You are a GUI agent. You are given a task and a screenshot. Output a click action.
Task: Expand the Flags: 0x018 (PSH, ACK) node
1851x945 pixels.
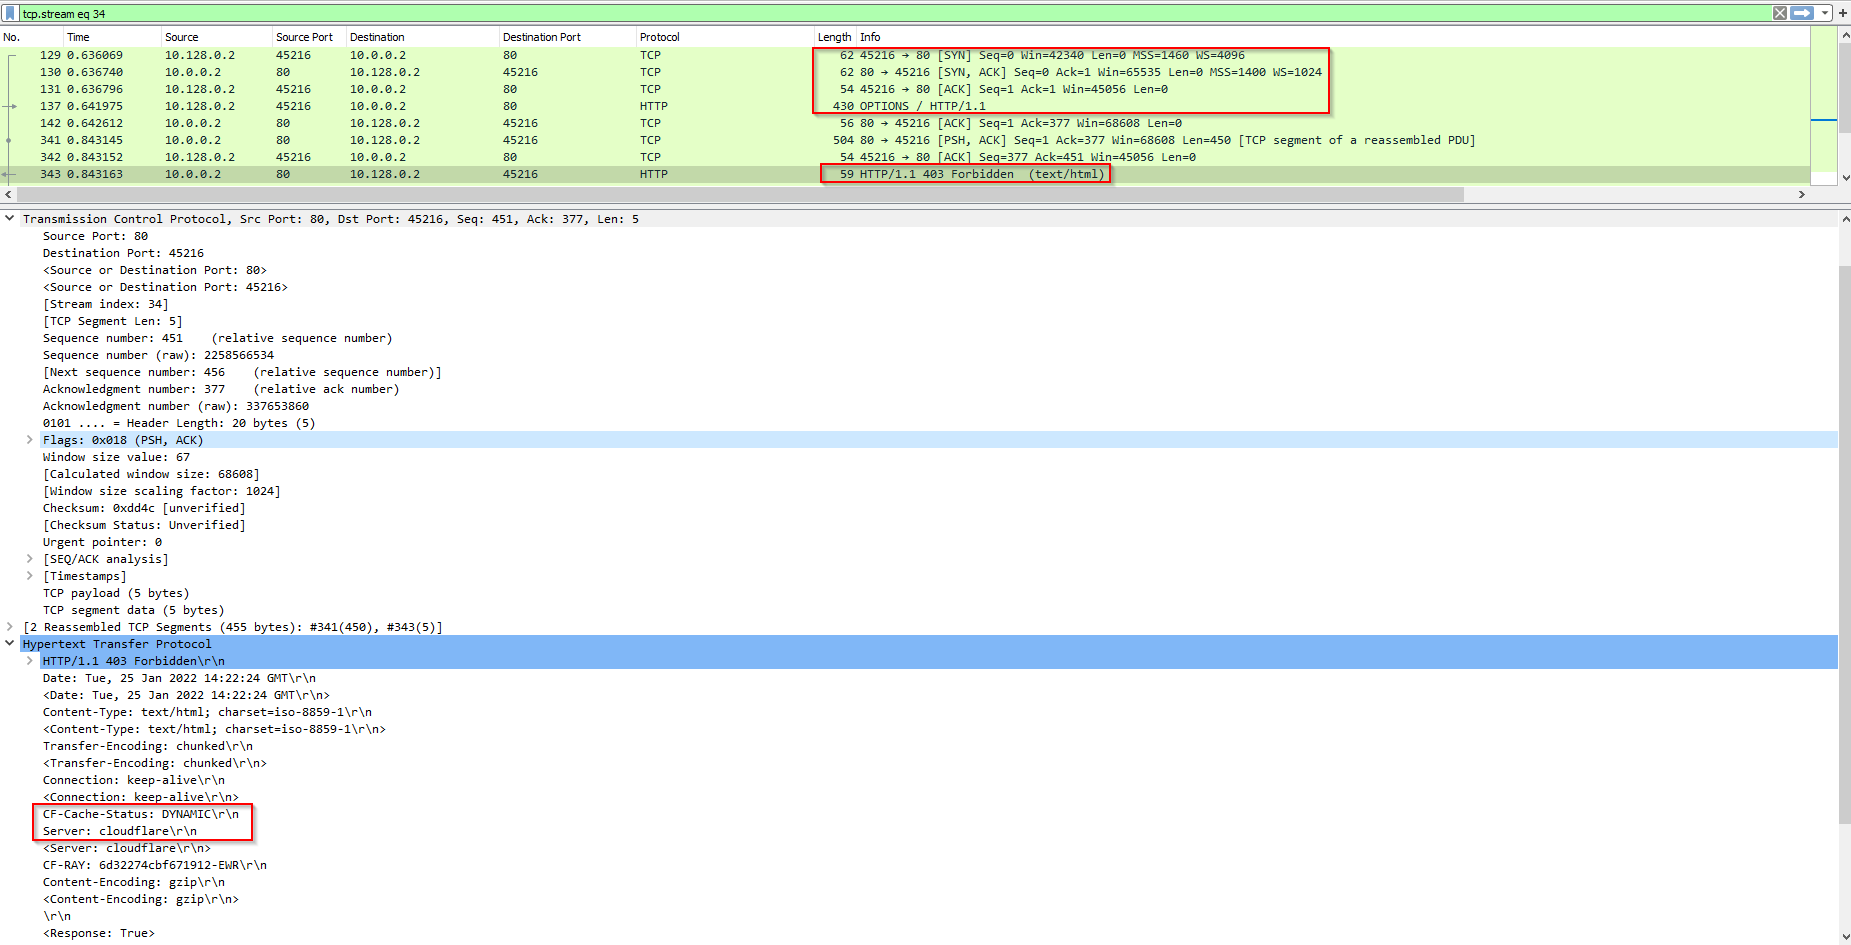click(x=30, y=440)
